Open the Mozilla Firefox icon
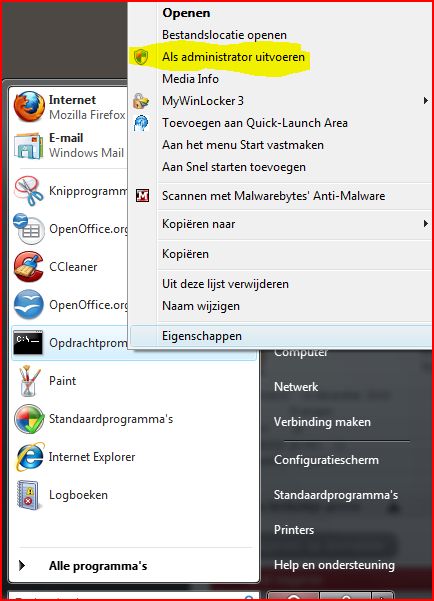 (29, 107)
